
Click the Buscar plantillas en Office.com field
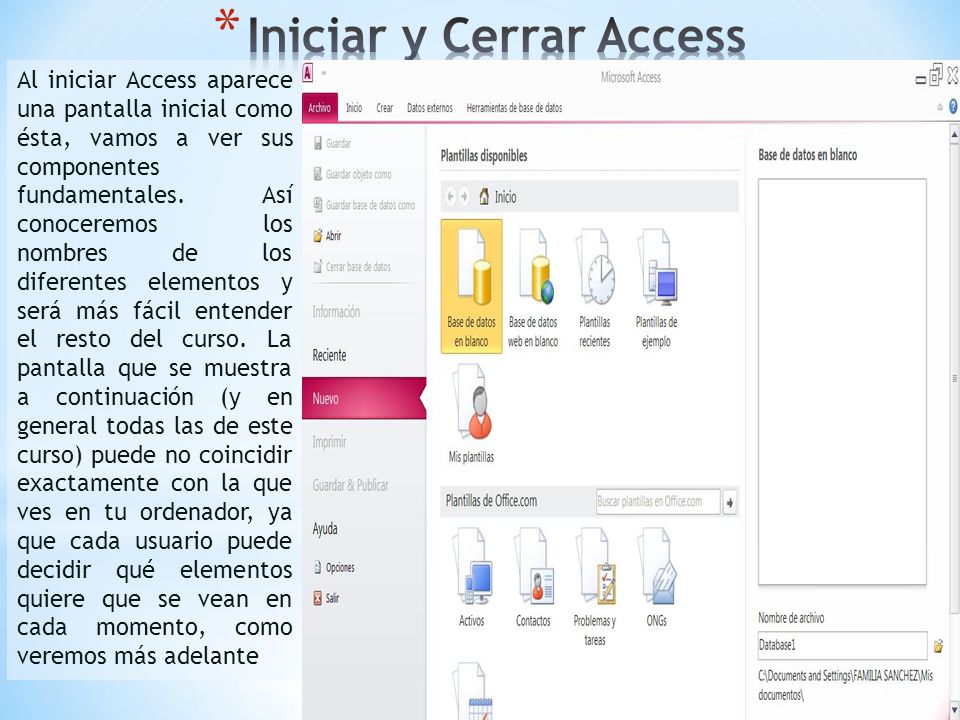click(658, 502)
